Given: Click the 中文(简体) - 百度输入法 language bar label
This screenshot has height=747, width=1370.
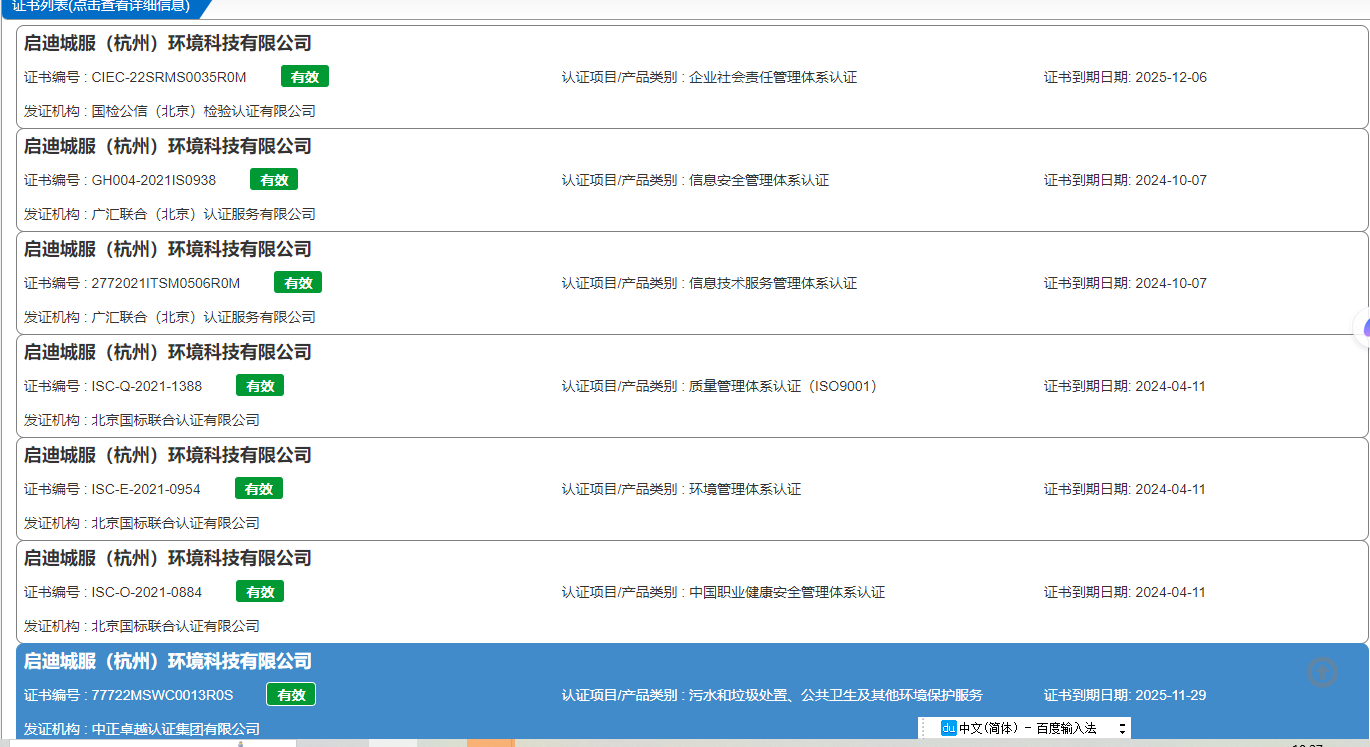Looking at the screenshot, I should click(1028, 729).
